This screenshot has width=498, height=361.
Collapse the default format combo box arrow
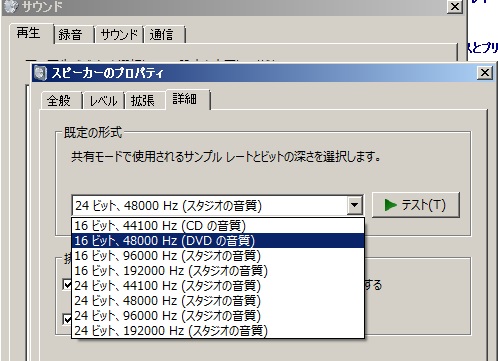click(x=355, y=205)
